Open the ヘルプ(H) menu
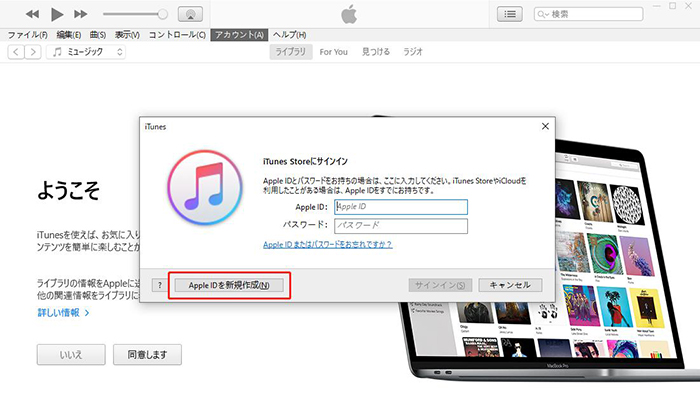The height and width of the screenshot is (420, 700). pos(290,35)
